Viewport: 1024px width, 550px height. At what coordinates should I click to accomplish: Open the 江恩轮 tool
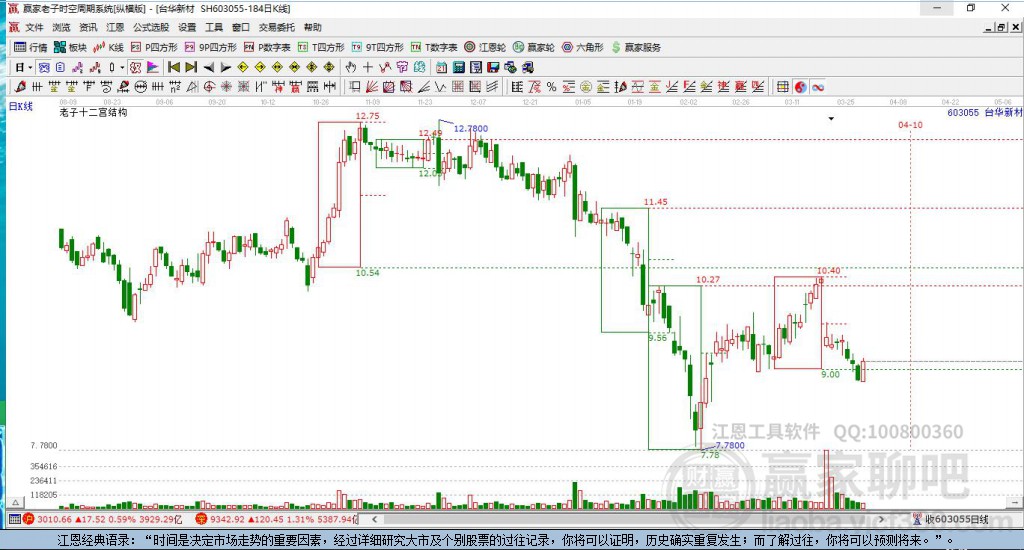(485, 47)
